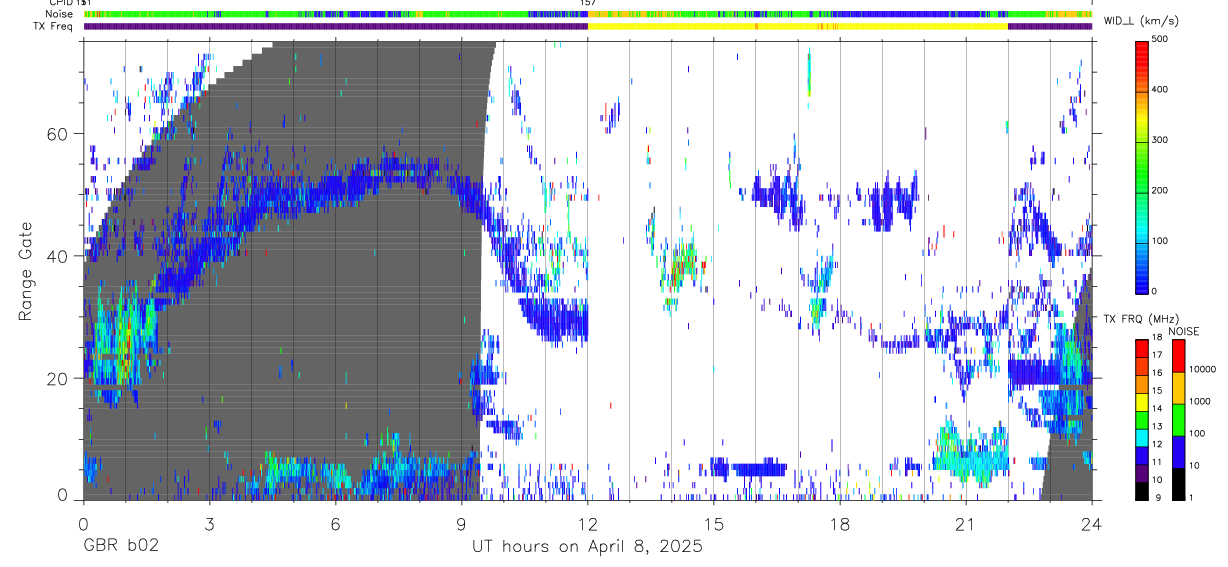Click the red segment of NOISE colorbar
The width and height of the screenshot is (1228, 567).
(1178, 356)
